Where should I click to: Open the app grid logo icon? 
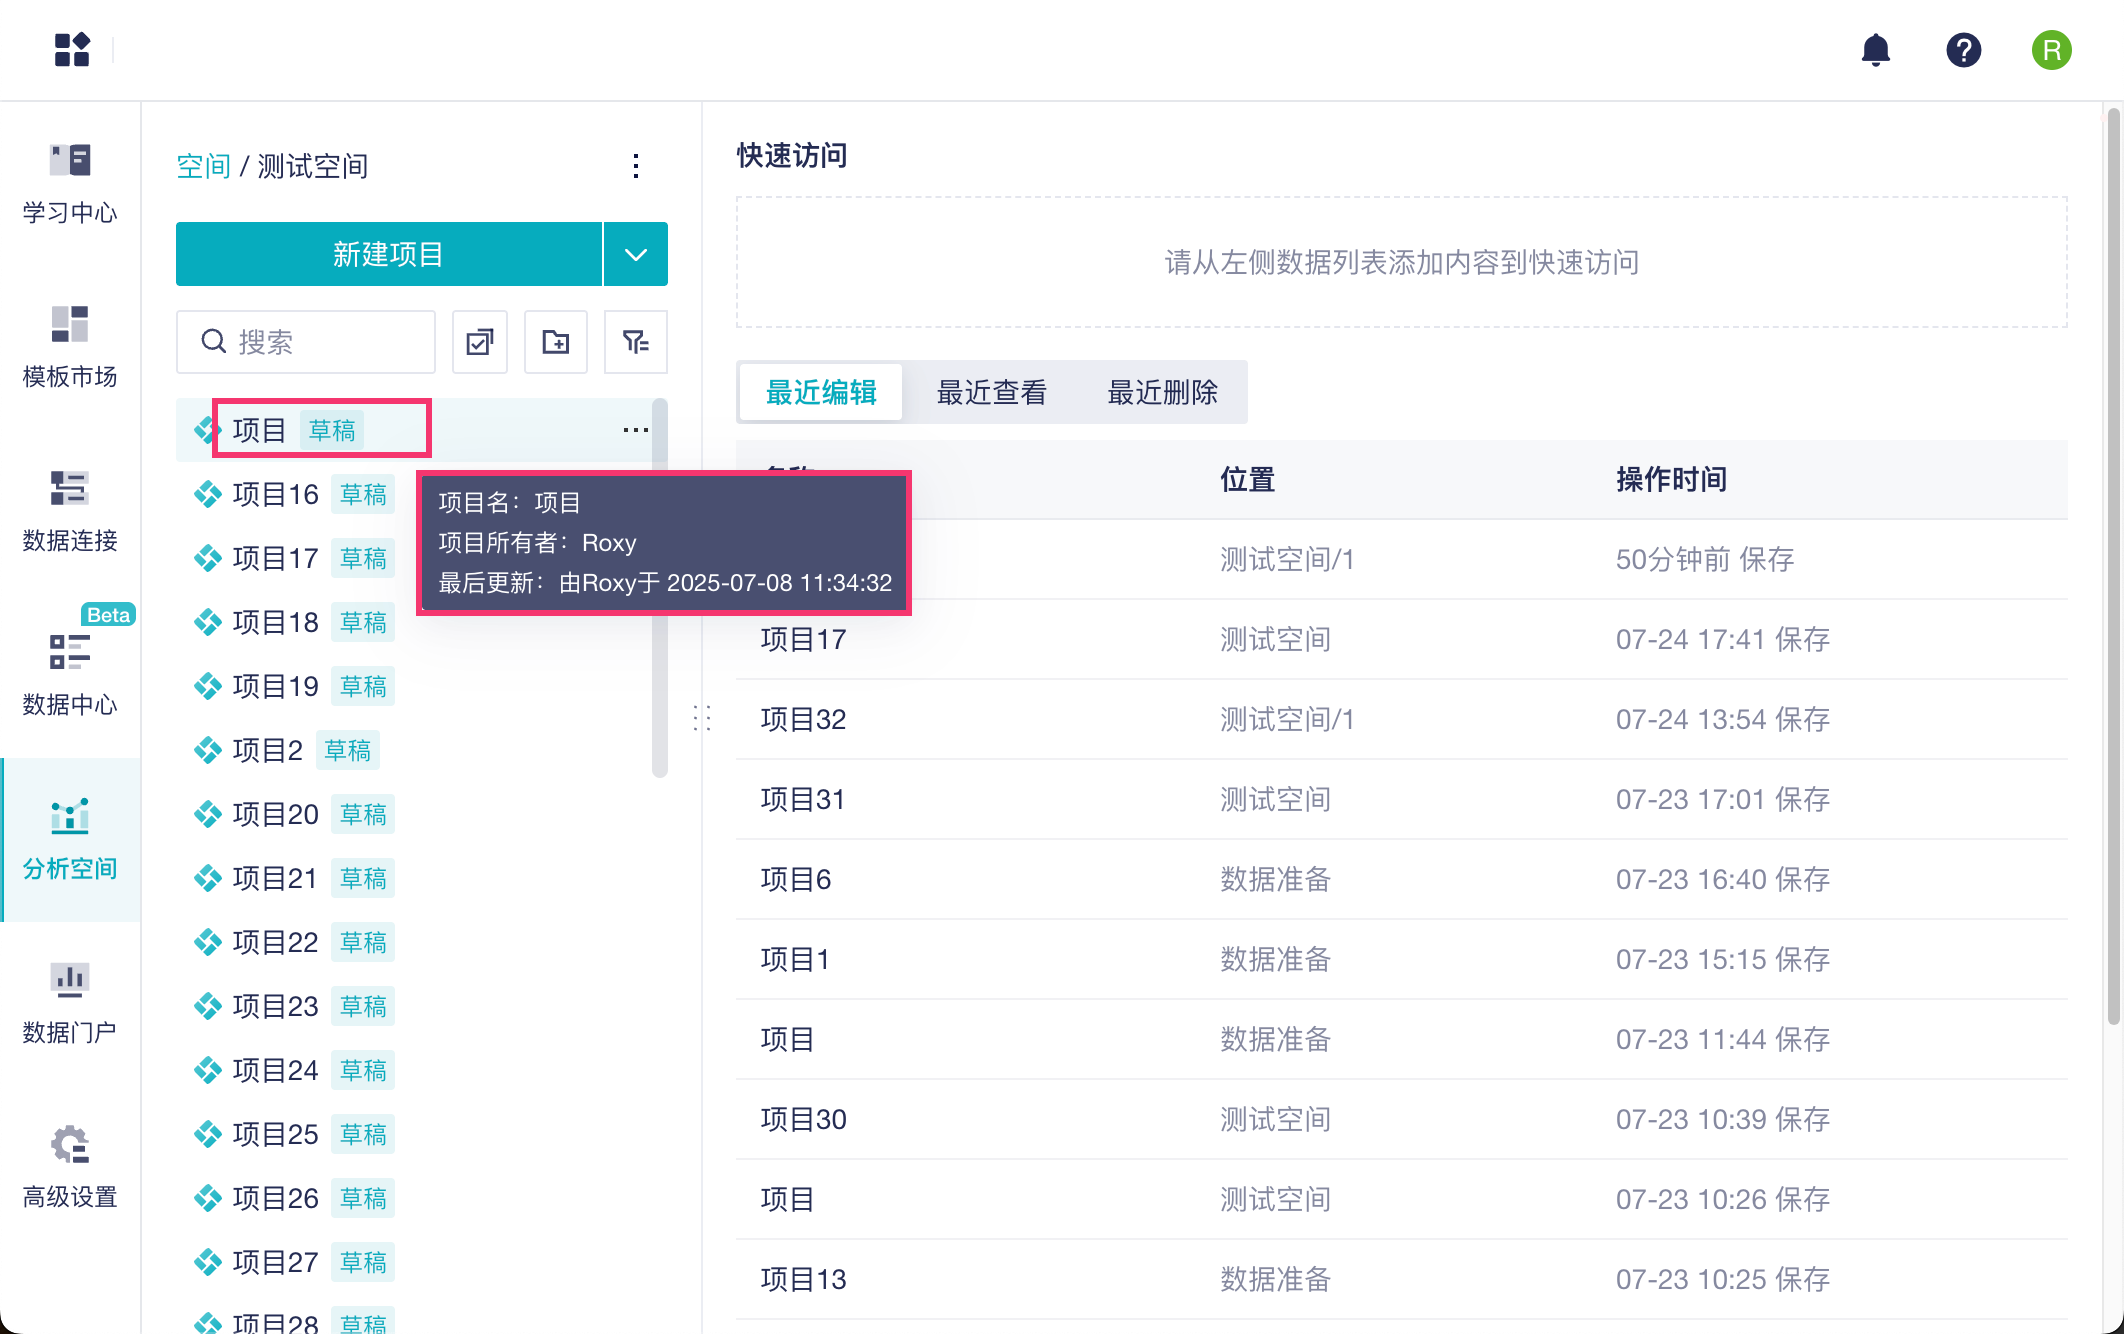(x=72, y=49)
